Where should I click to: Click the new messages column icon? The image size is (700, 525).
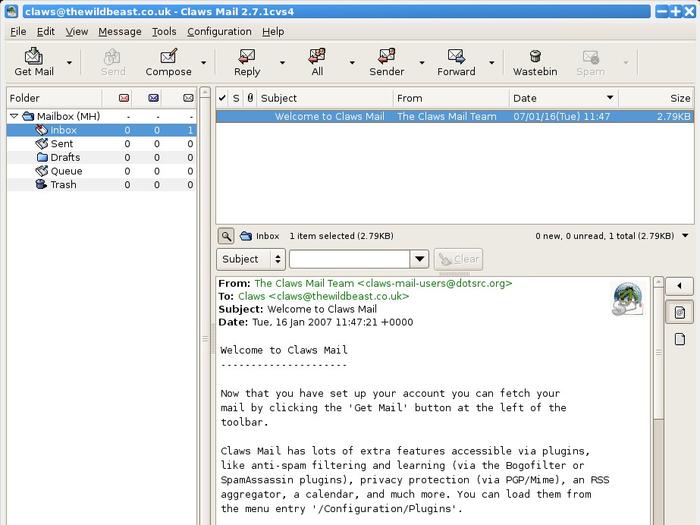124,98
